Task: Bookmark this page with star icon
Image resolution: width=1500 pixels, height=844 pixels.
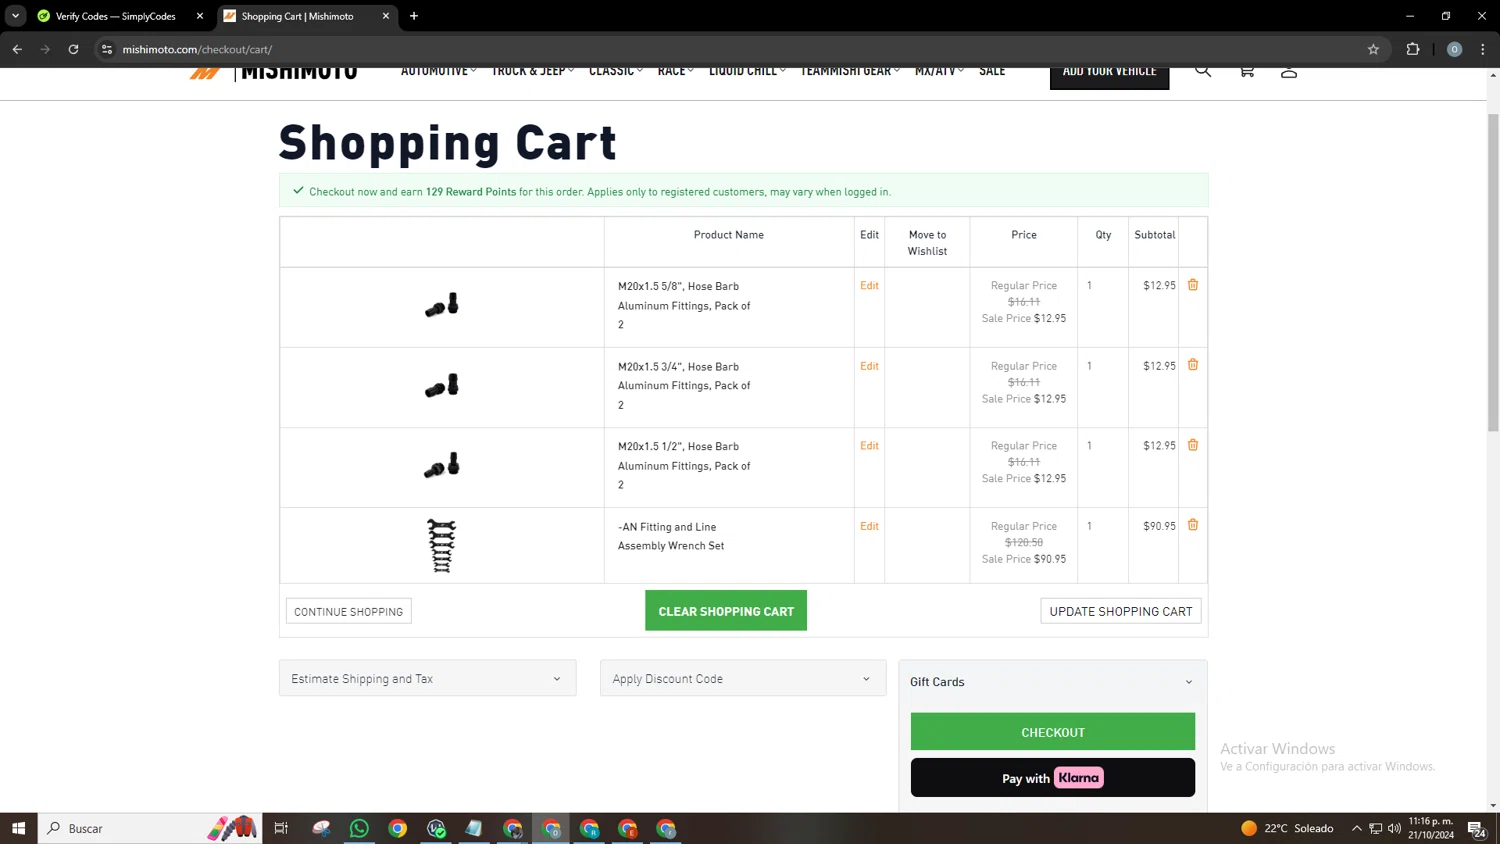Action: (1373, 49)
